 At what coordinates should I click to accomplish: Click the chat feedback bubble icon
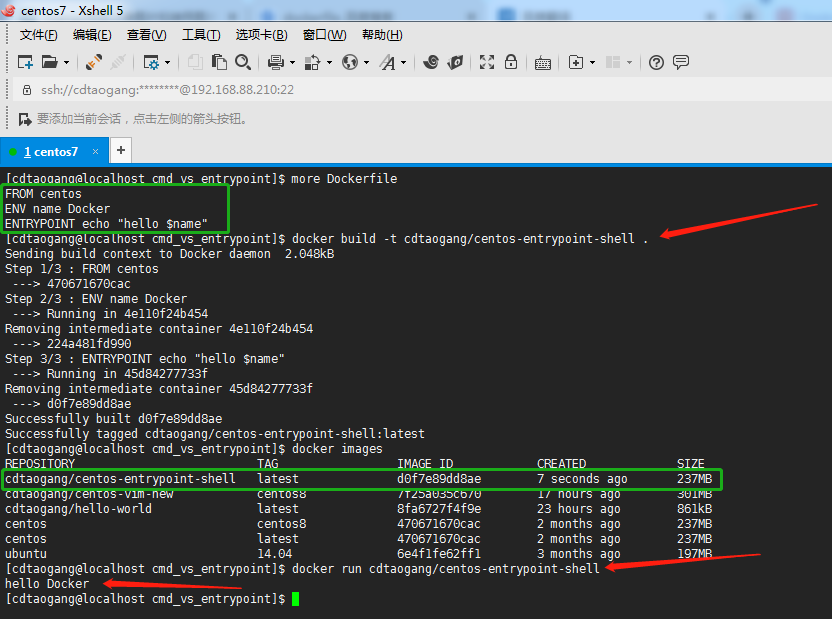[681, 62]
